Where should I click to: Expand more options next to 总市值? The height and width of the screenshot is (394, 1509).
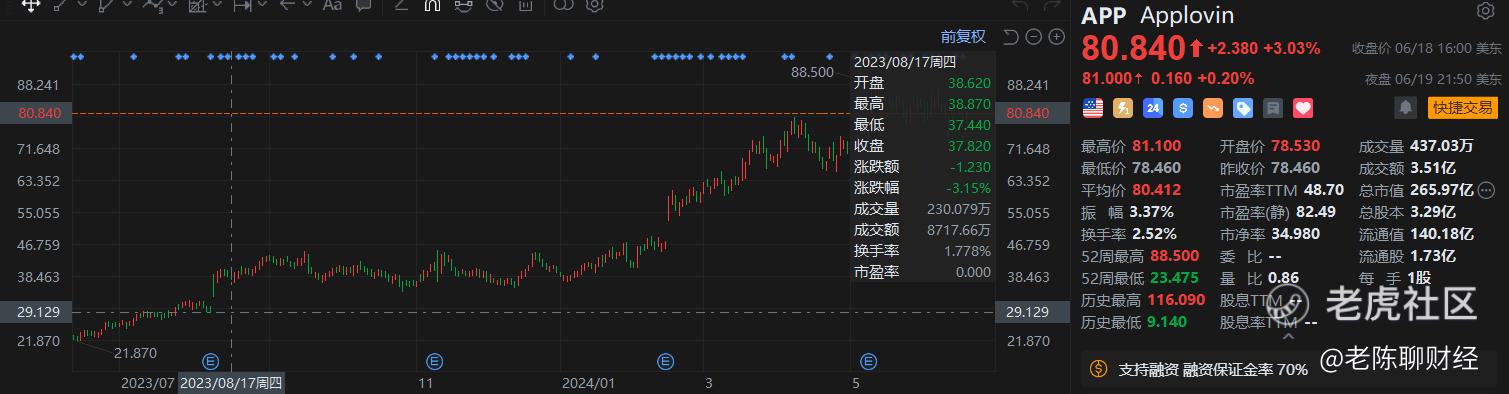pyautogui.click(x=1487, y=189)
